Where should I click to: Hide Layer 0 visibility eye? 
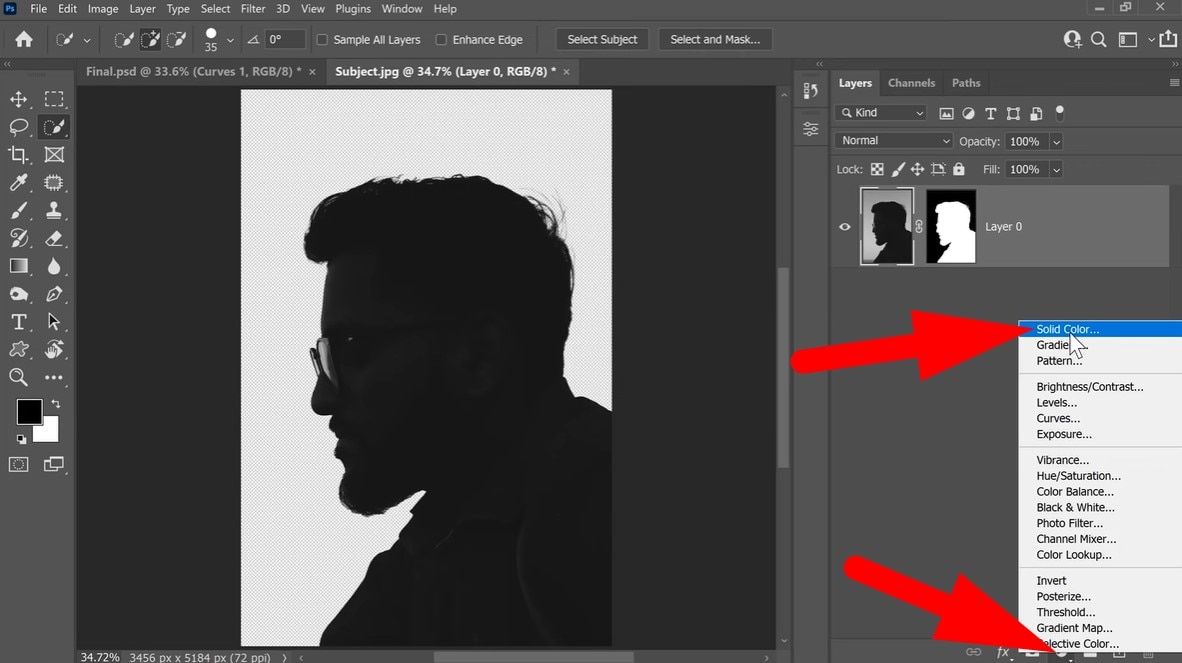(x=844, y=227)
